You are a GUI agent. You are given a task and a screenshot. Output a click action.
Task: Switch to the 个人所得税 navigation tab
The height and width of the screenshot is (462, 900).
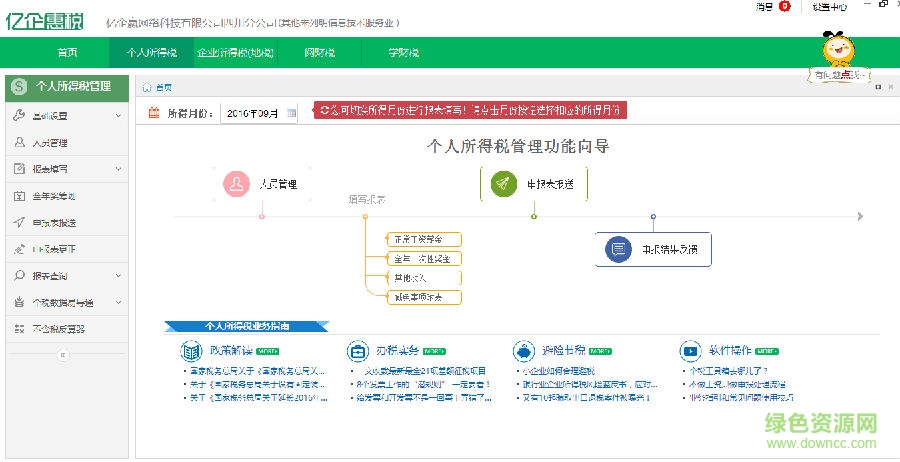[152, 52]
